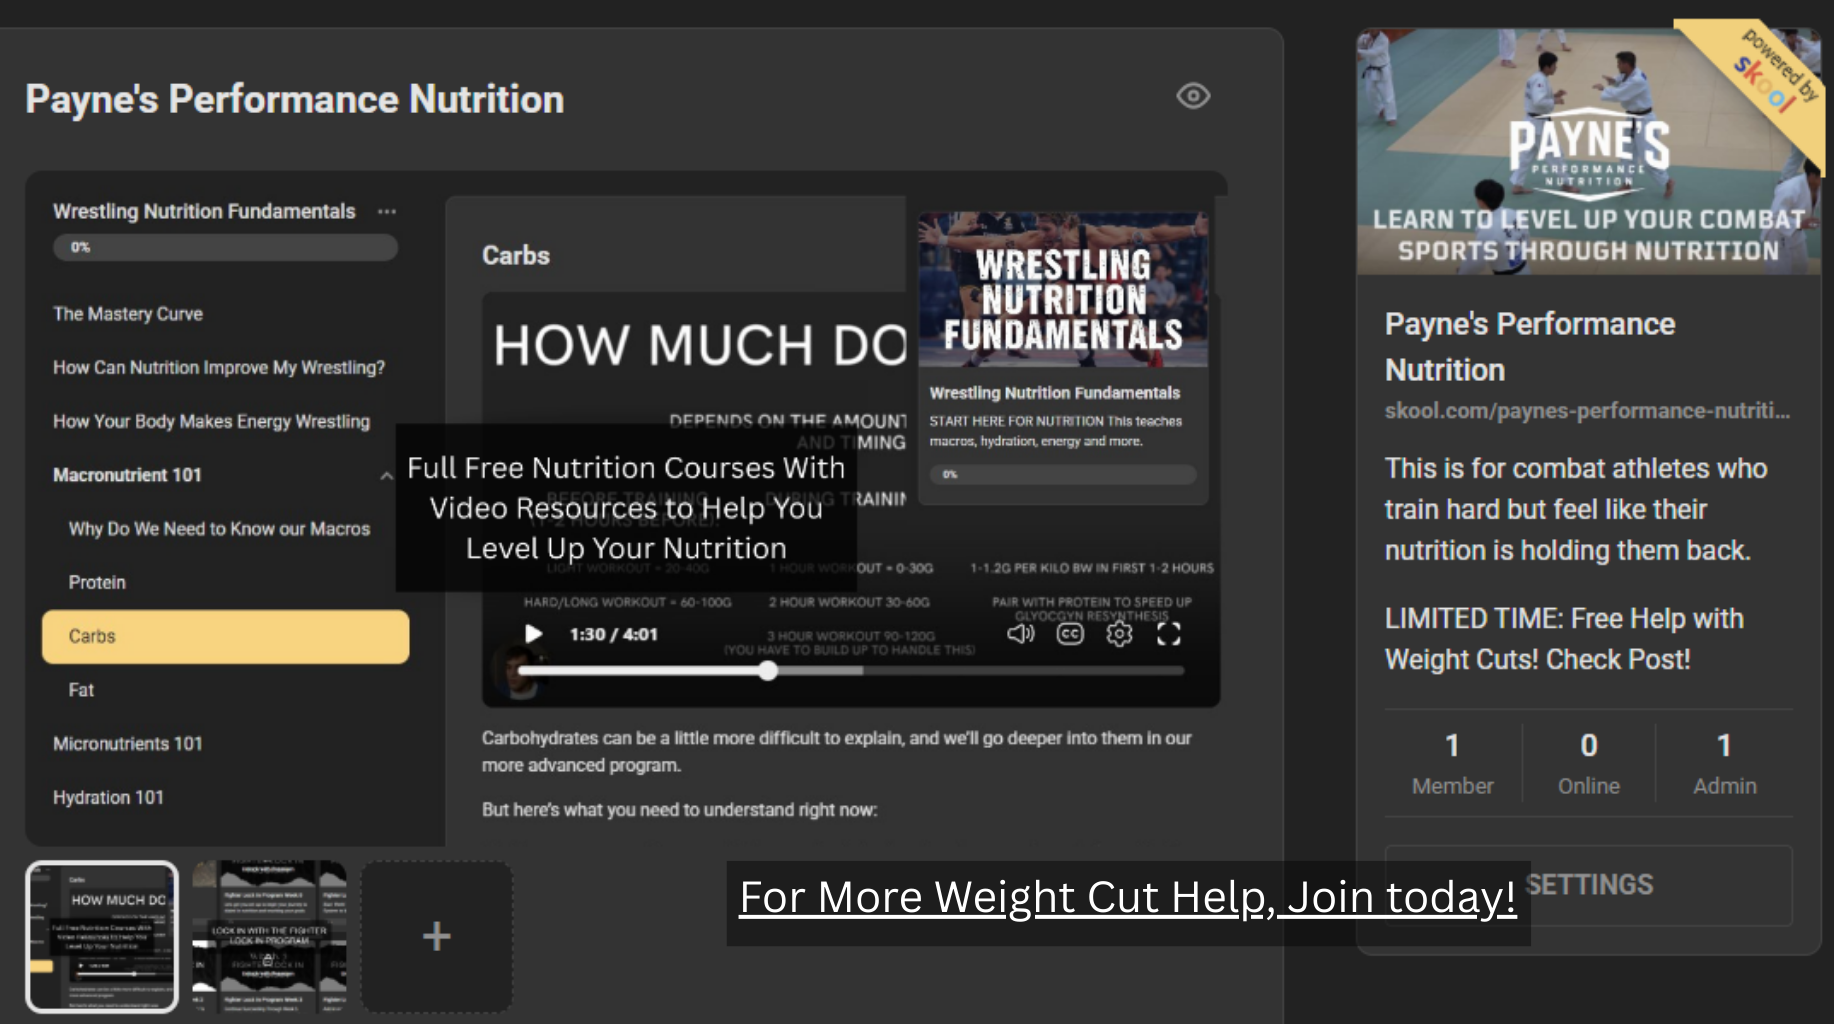Click the Payne's Performance Nutrition sidebar title
This screenshot has width=1834, height=1024.
tap(1530, 347)
